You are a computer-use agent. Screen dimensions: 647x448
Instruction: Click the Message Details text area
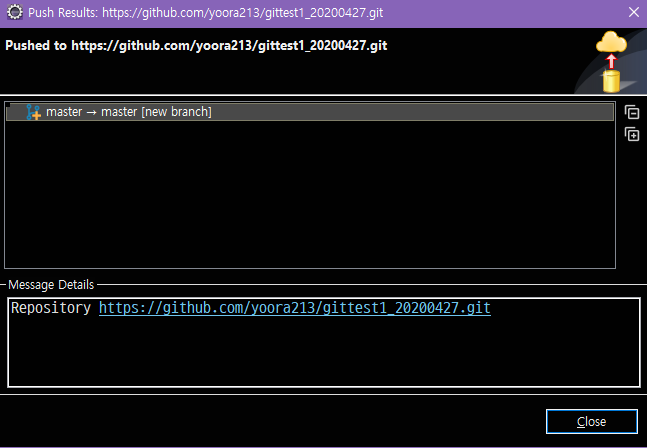click(x=324, y=342)
